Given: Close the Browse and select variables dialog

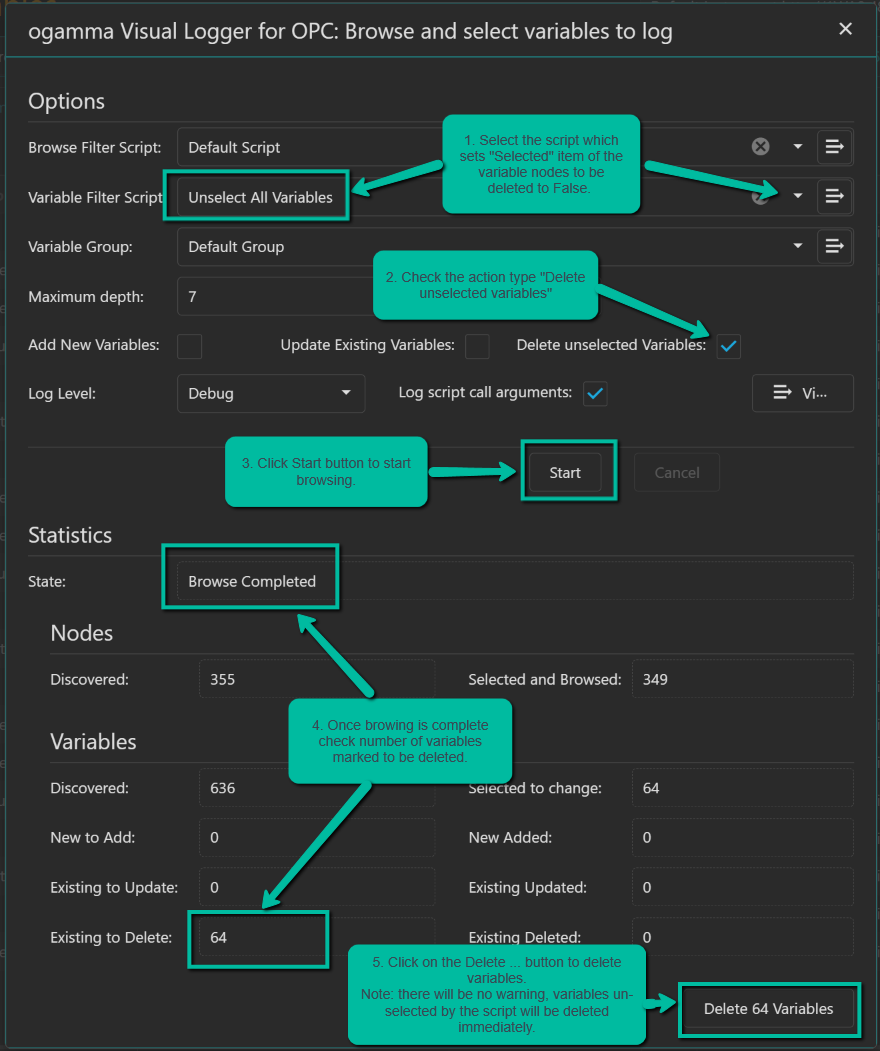Looking at the screenshot, I should [x=845, y=29].
